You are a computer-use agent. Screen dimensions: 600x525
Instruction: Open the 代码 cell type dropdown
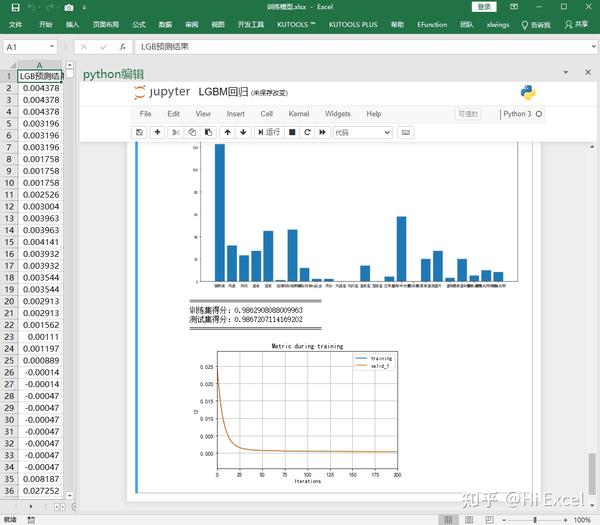coord(363,133)
